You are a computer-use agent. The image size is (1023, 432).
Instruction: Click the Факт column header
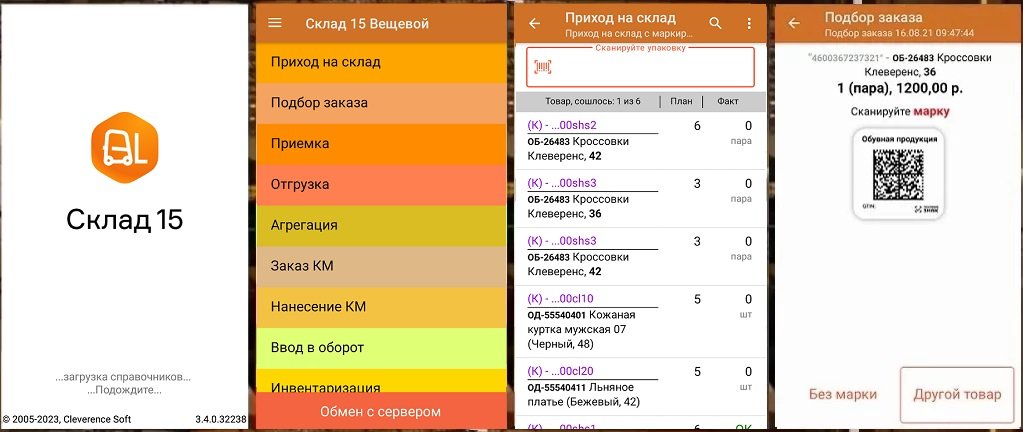point(728,101)
